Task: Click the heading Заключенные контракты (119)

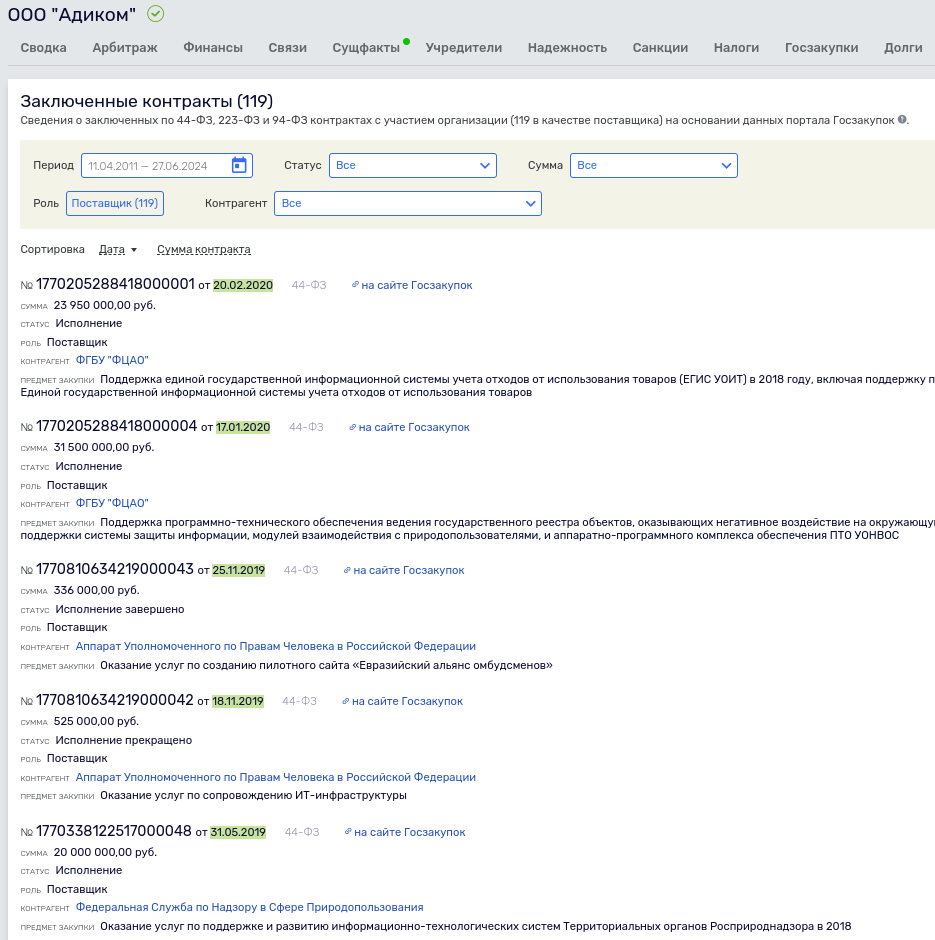Action: [x=147, y=101]
